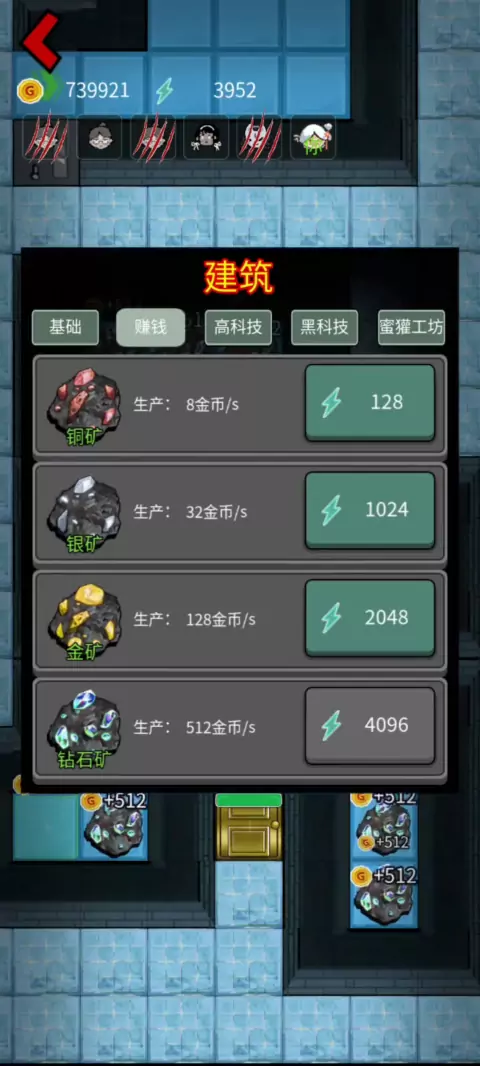Tap the green zombie chef avatar
Image resolution: width=480 pixels, height=1066 pixels.
(x=313, y=137)
